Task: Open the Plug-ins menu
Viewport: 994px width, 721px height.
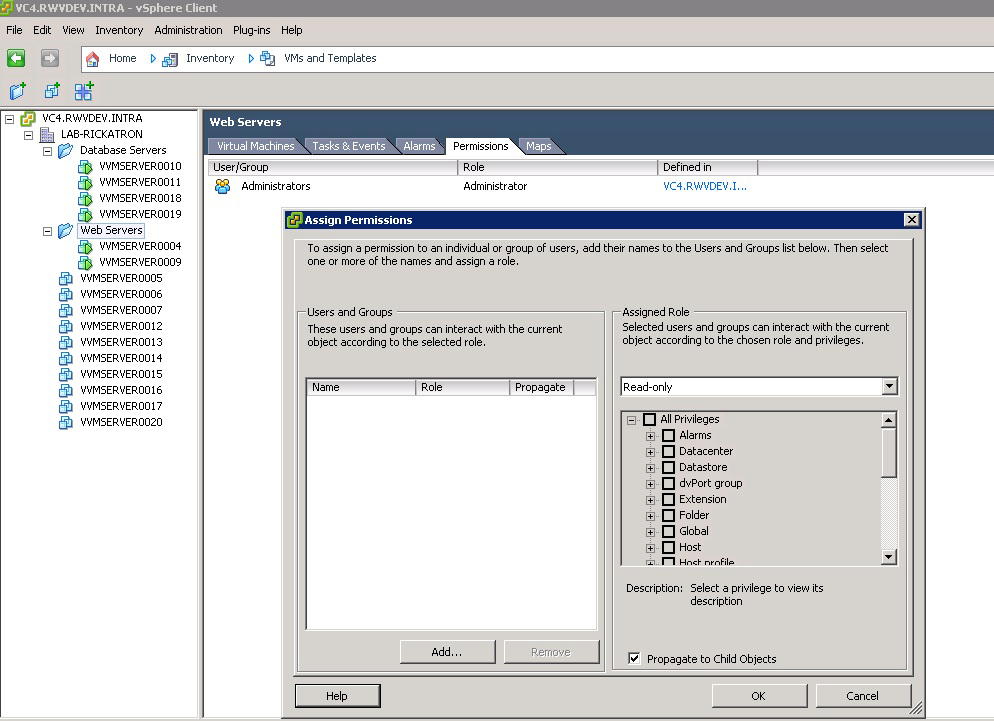Action: (x=252, y=30)
